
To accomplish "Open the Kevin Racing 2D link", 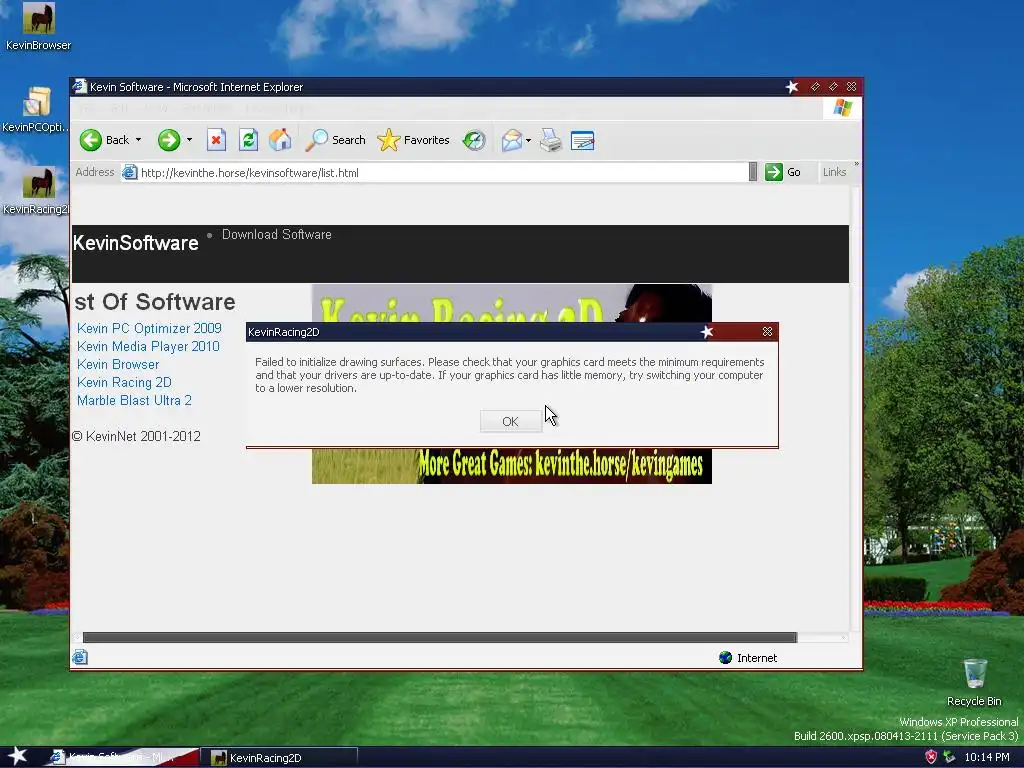I will click(x=124, y=383).
